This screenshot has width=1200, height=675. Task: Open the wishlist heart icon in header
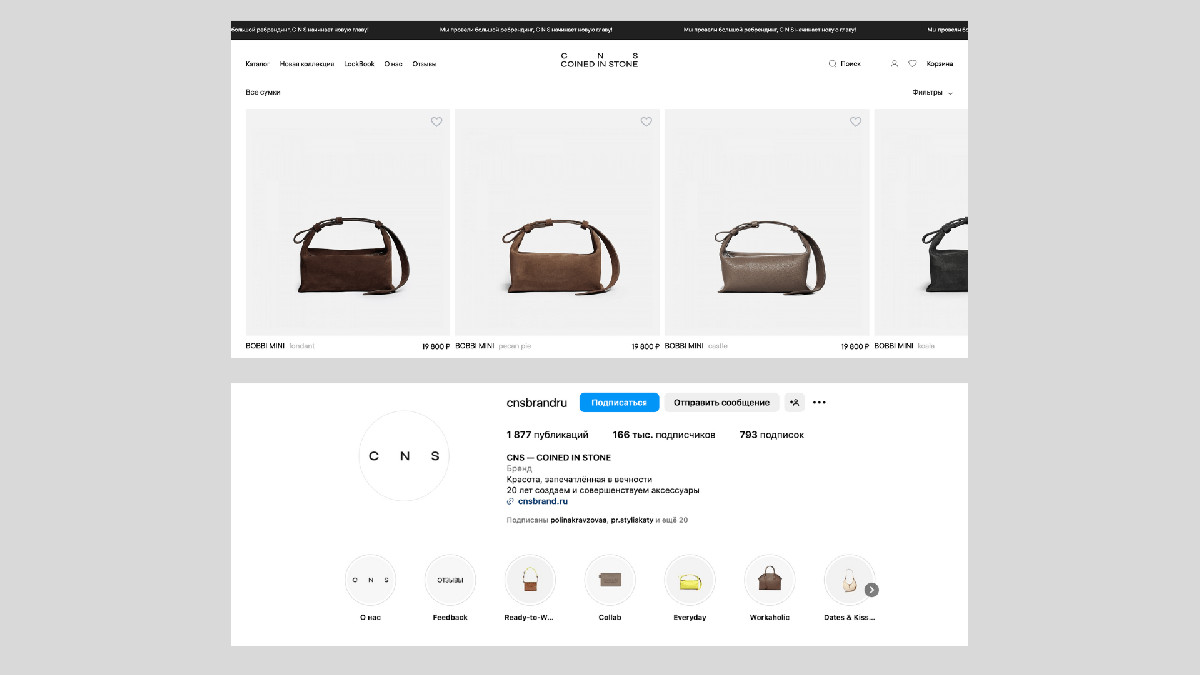pos(912,64)
